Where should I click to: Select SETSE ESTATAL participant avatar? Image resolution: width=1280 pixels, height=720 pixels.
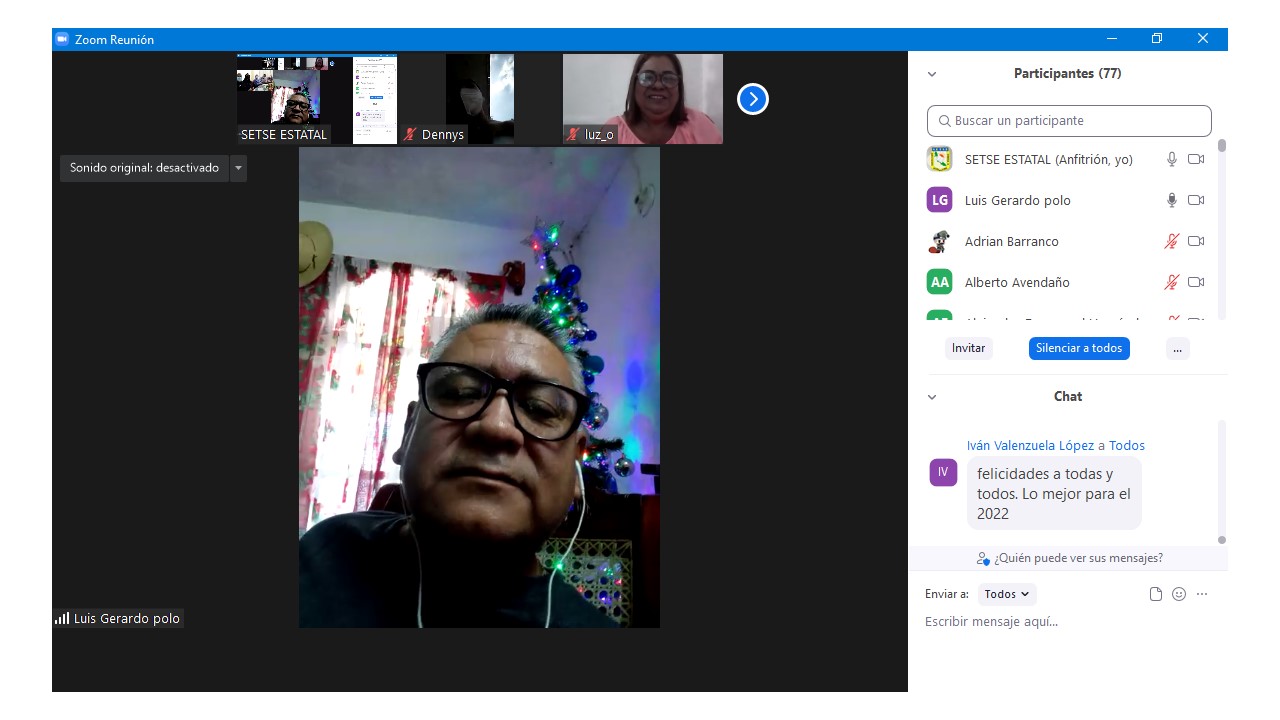coord(939,159)
